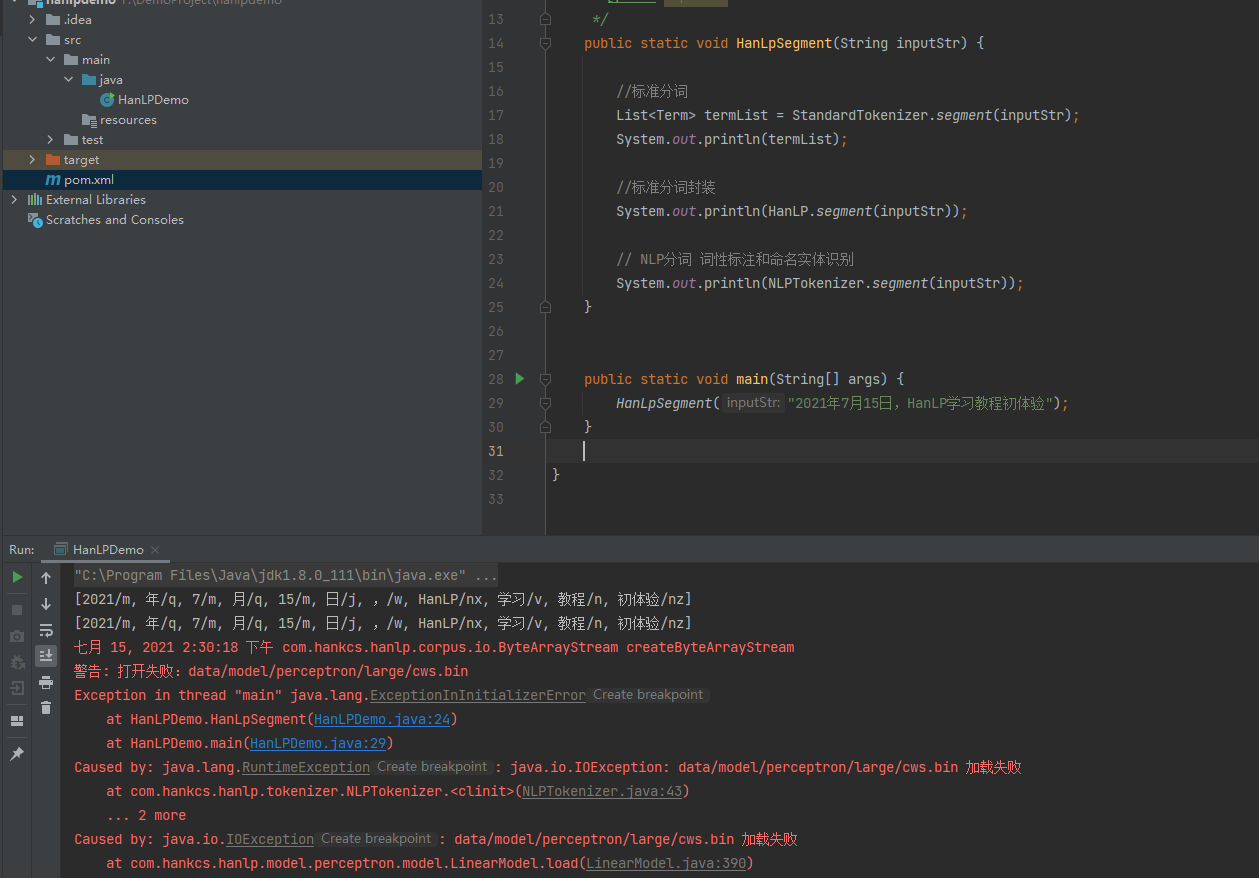Toggle Scroll to End in Run console

pos(46,656)
